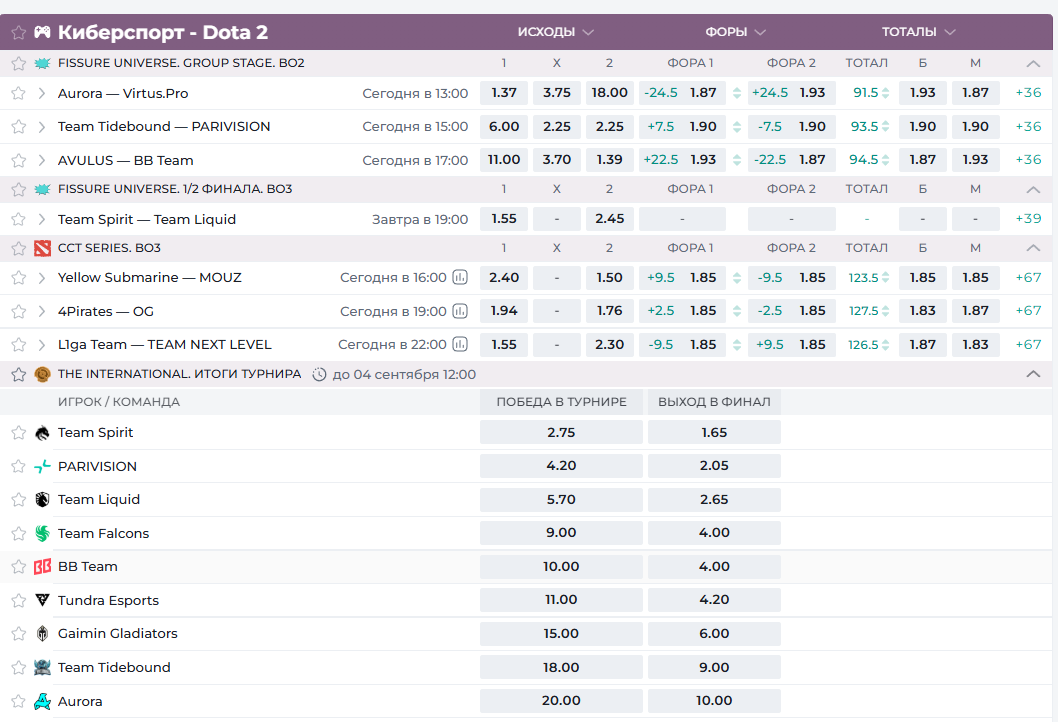Star the L1ga Team — TEAM NEXT LEVEL match
The image size is (1058, 722).
pyautogui.click(x=19, y=345)
